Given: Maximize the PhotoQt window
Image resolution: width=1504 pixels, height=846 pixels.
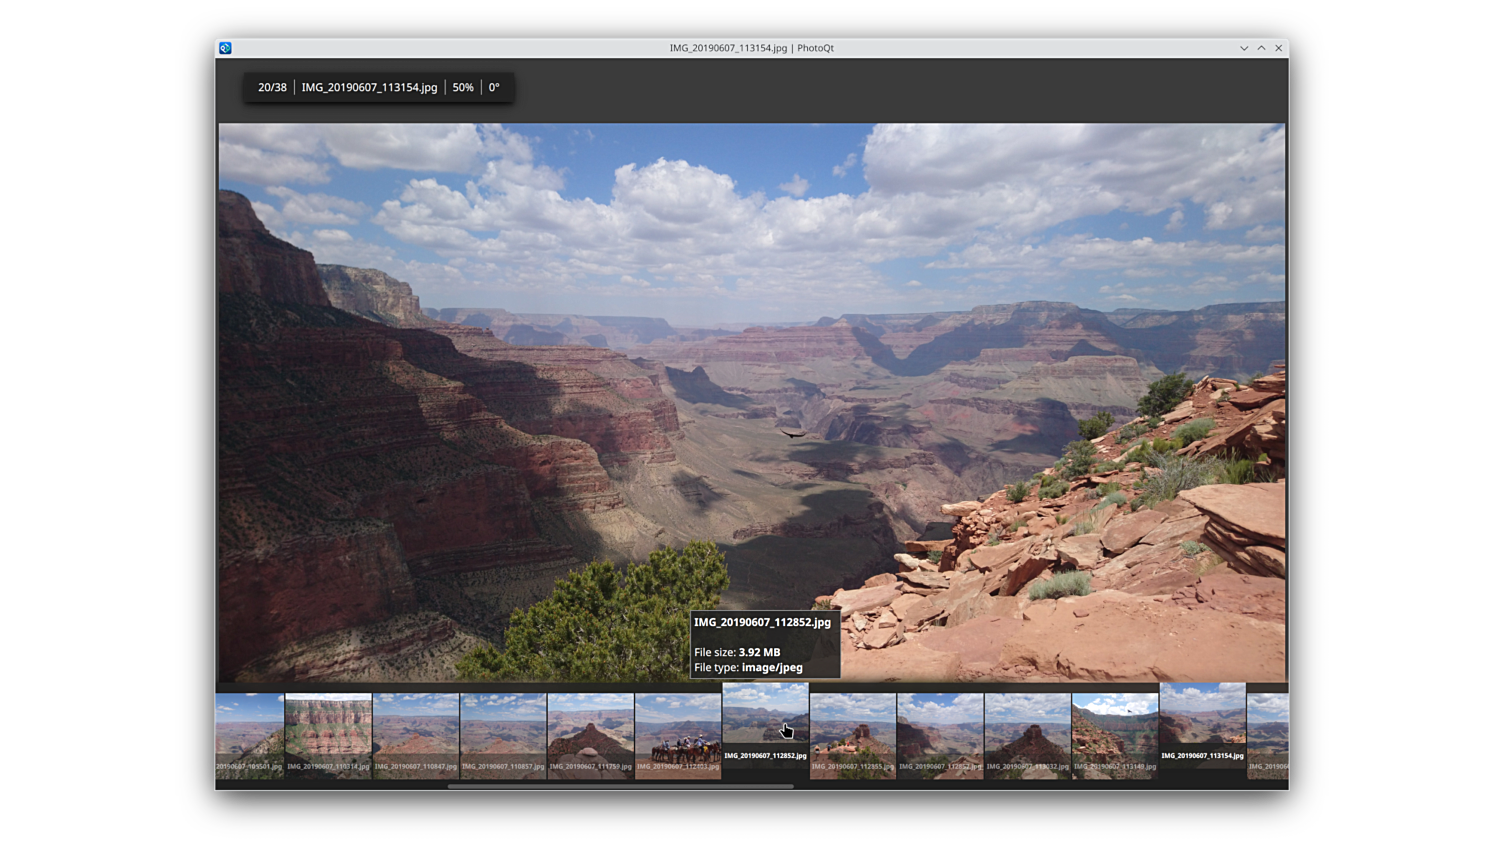Looking at the screenshot, I should 1261,48.
